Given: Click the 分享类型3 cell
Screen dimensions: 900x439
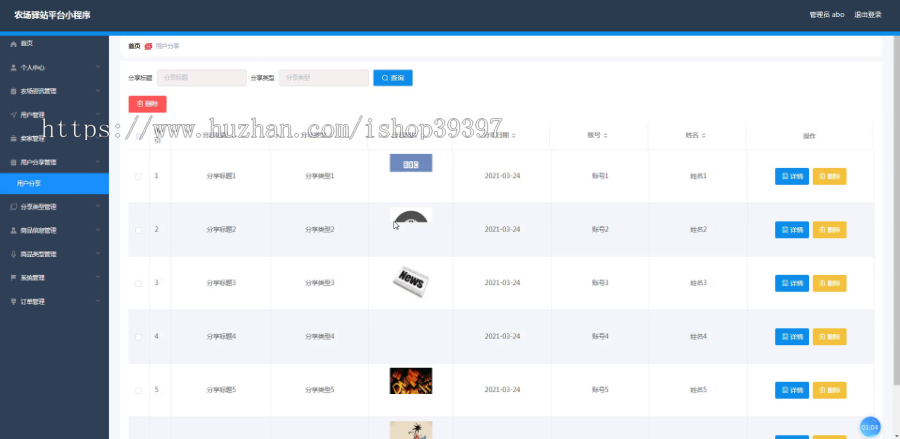Looking at the screenshot, I should pos(320,283).
